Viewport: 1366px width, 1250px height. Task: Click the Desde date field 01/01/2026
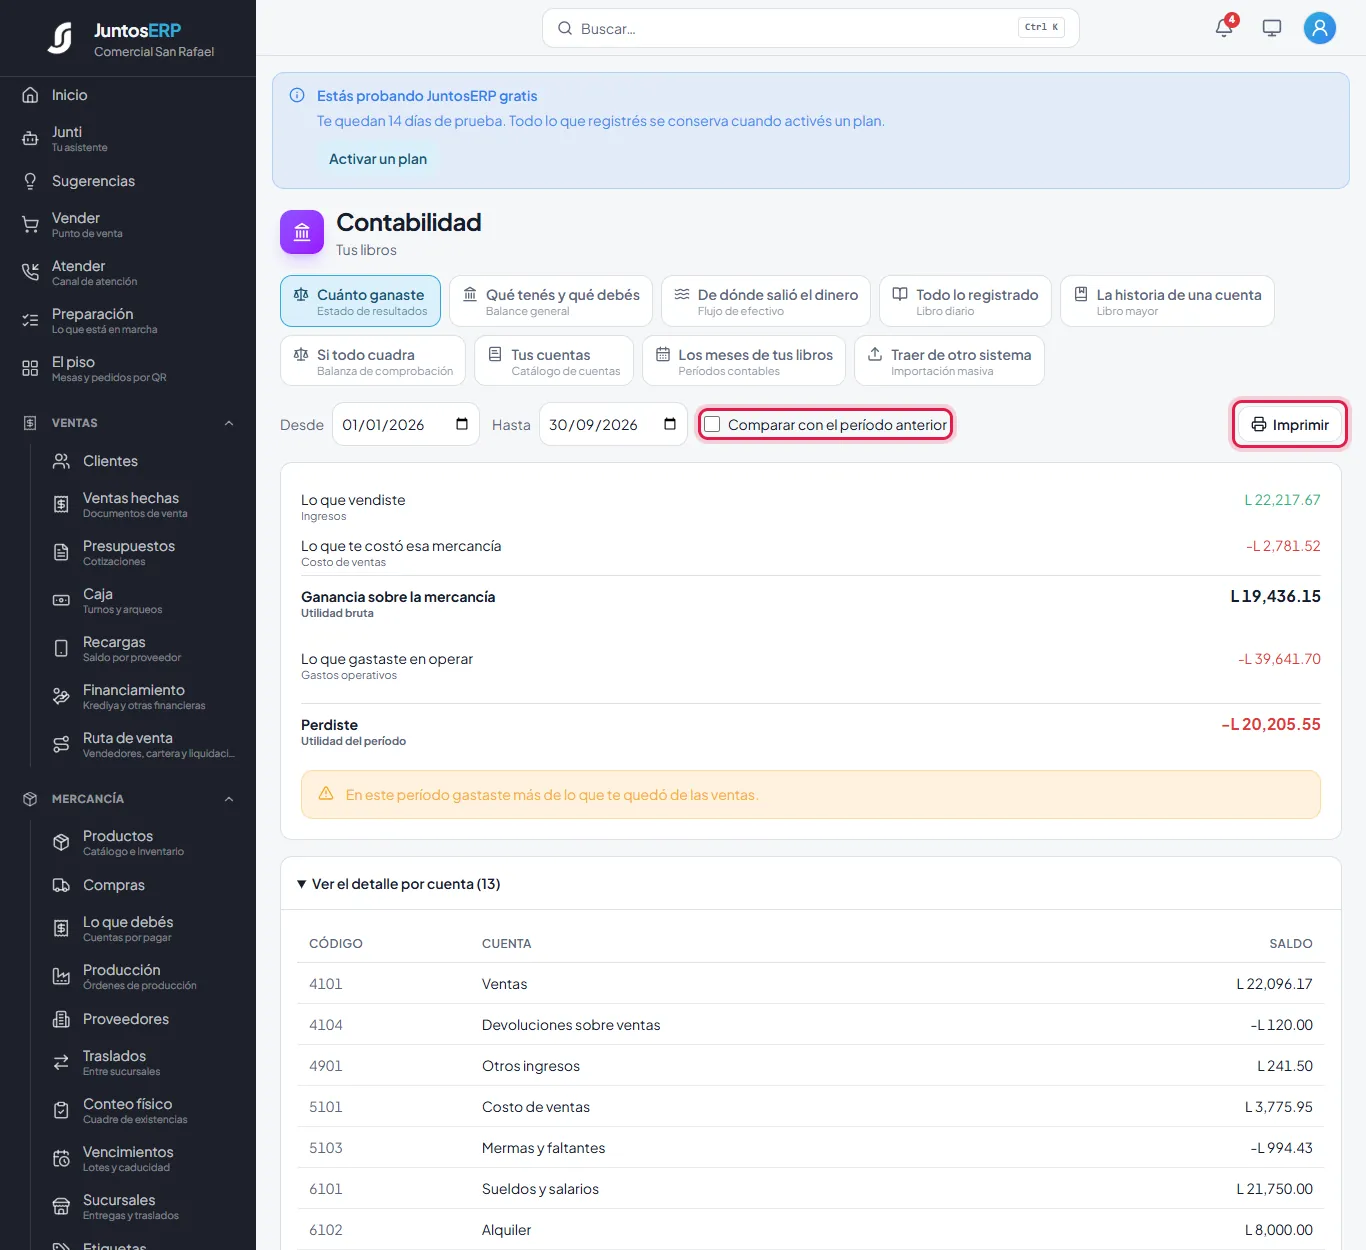tap(406, 424)
